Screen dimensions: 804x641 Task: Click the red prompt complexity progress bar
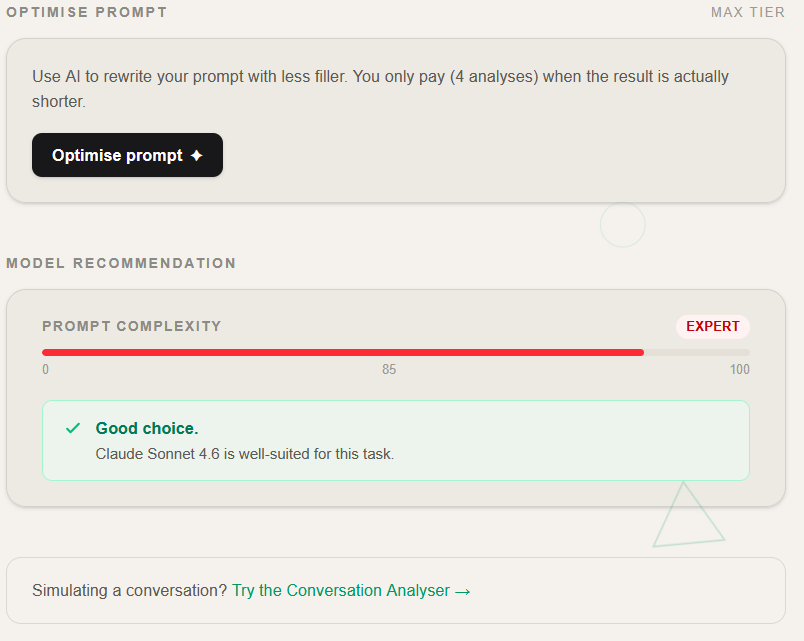pos(342,352)
